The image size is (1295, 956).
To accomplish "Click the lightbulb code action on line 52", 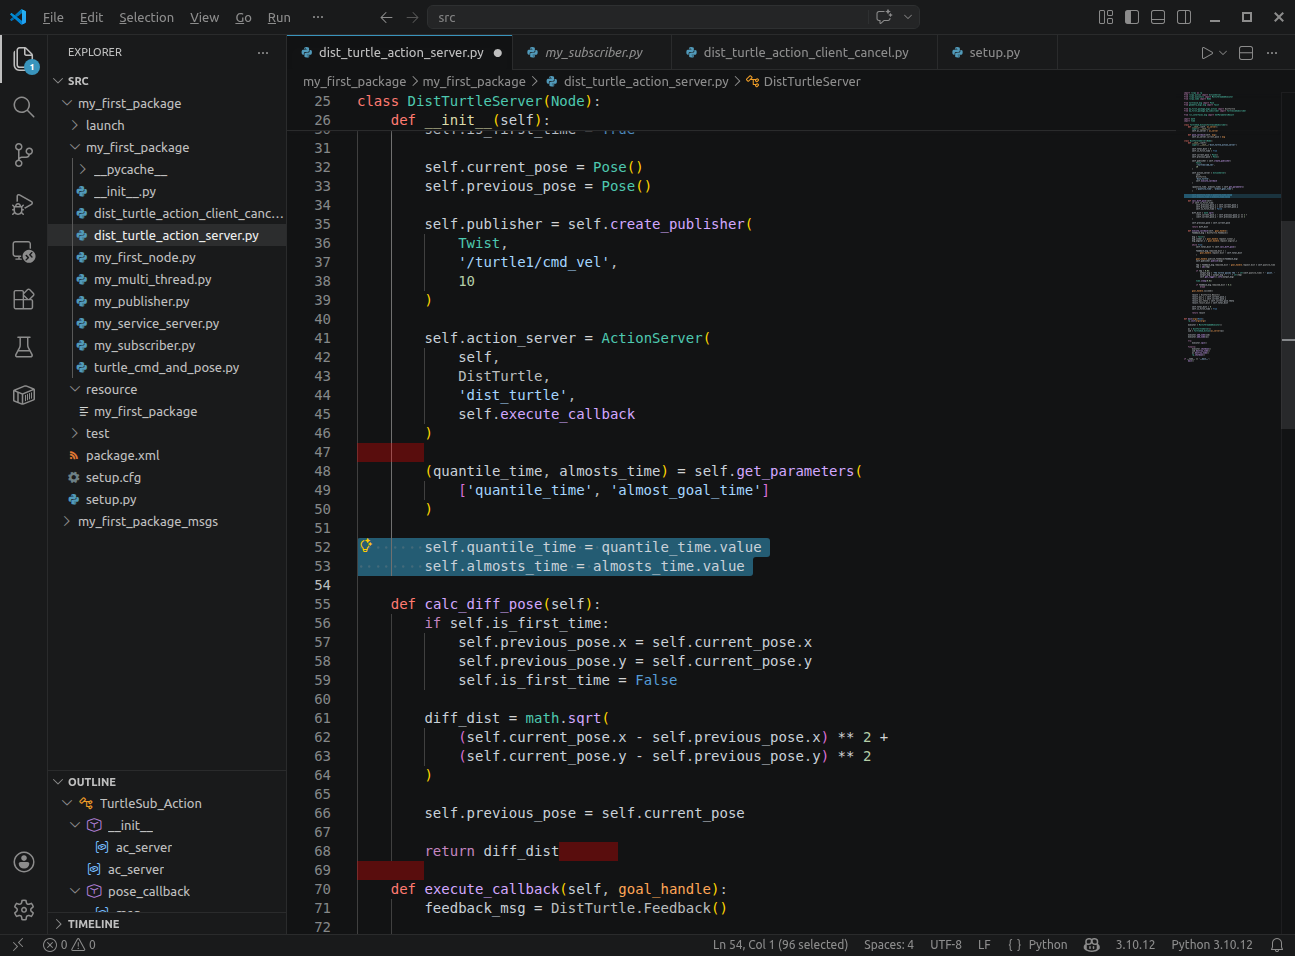I will pyautogui.click(x=366, y=546).
